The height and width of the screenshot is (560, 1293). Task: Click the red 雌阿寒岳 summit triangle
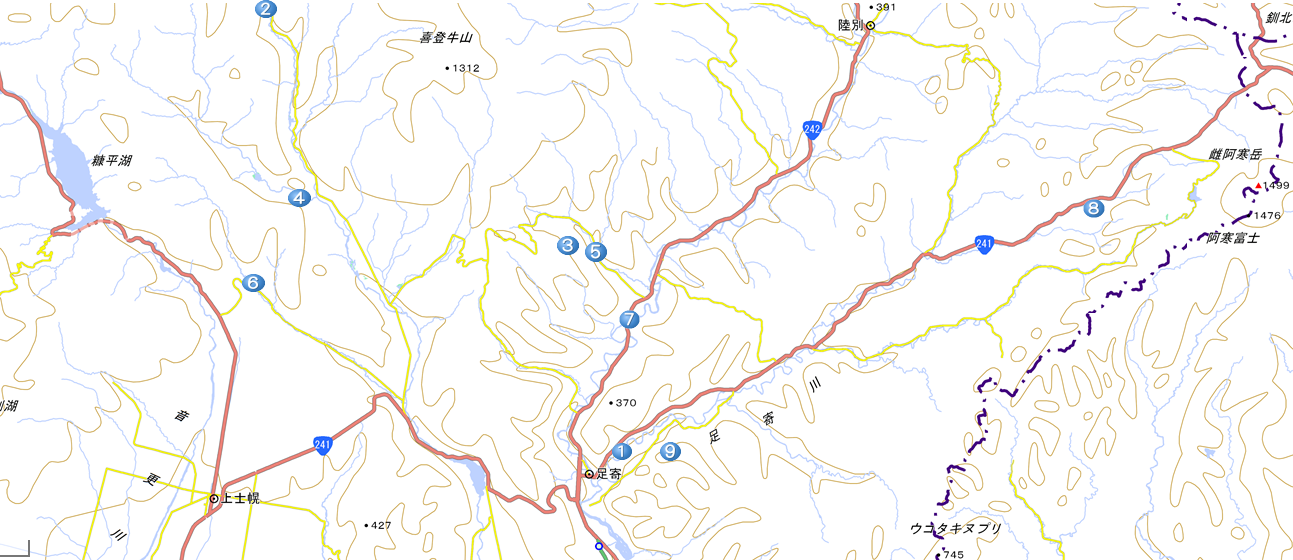[1258, 186]
